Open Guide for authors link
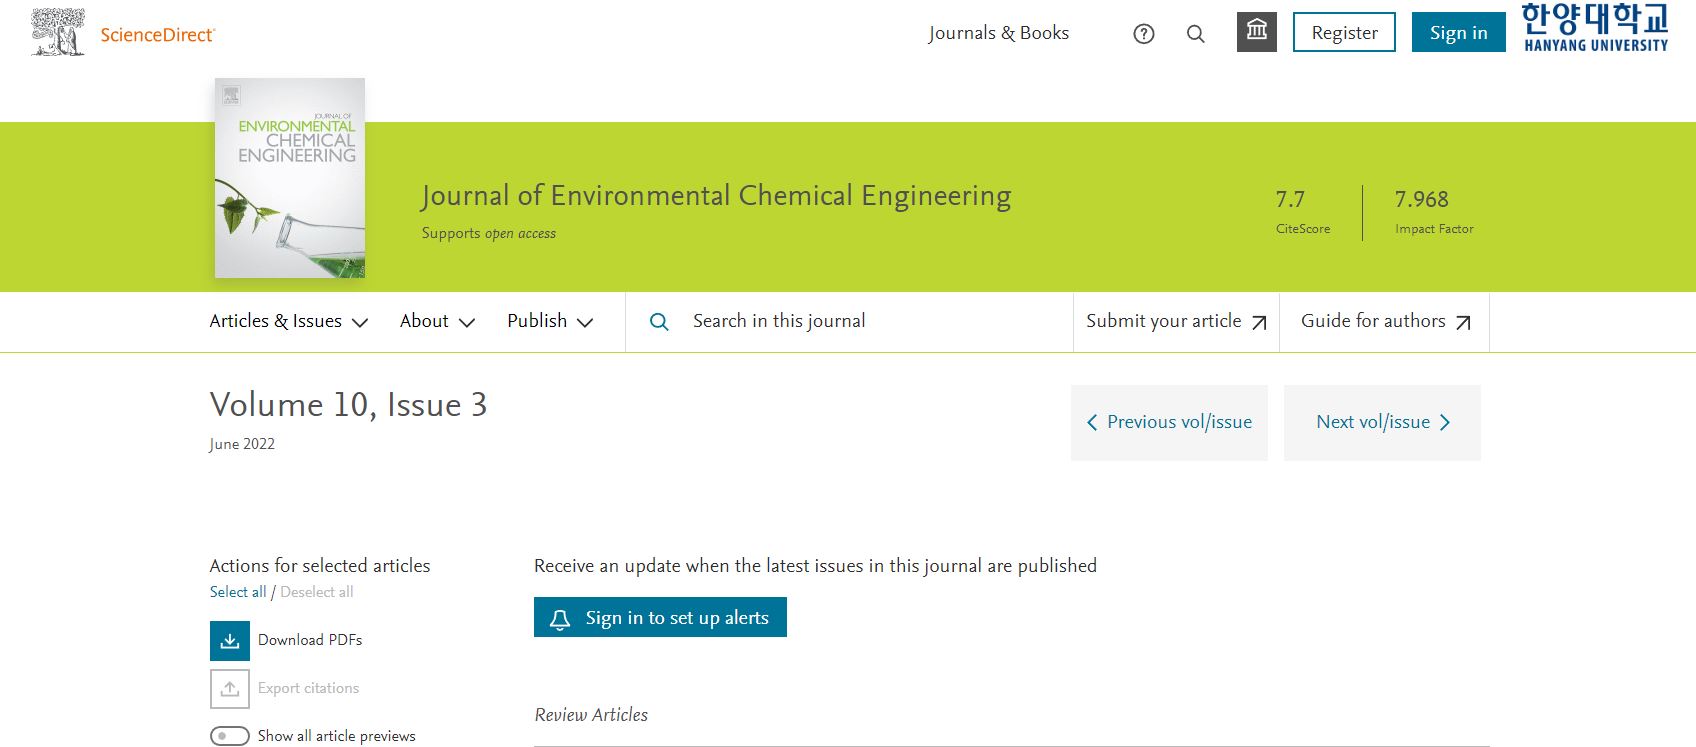The height and width of the screenshot is (747, 1696). tap(1384, 321)
